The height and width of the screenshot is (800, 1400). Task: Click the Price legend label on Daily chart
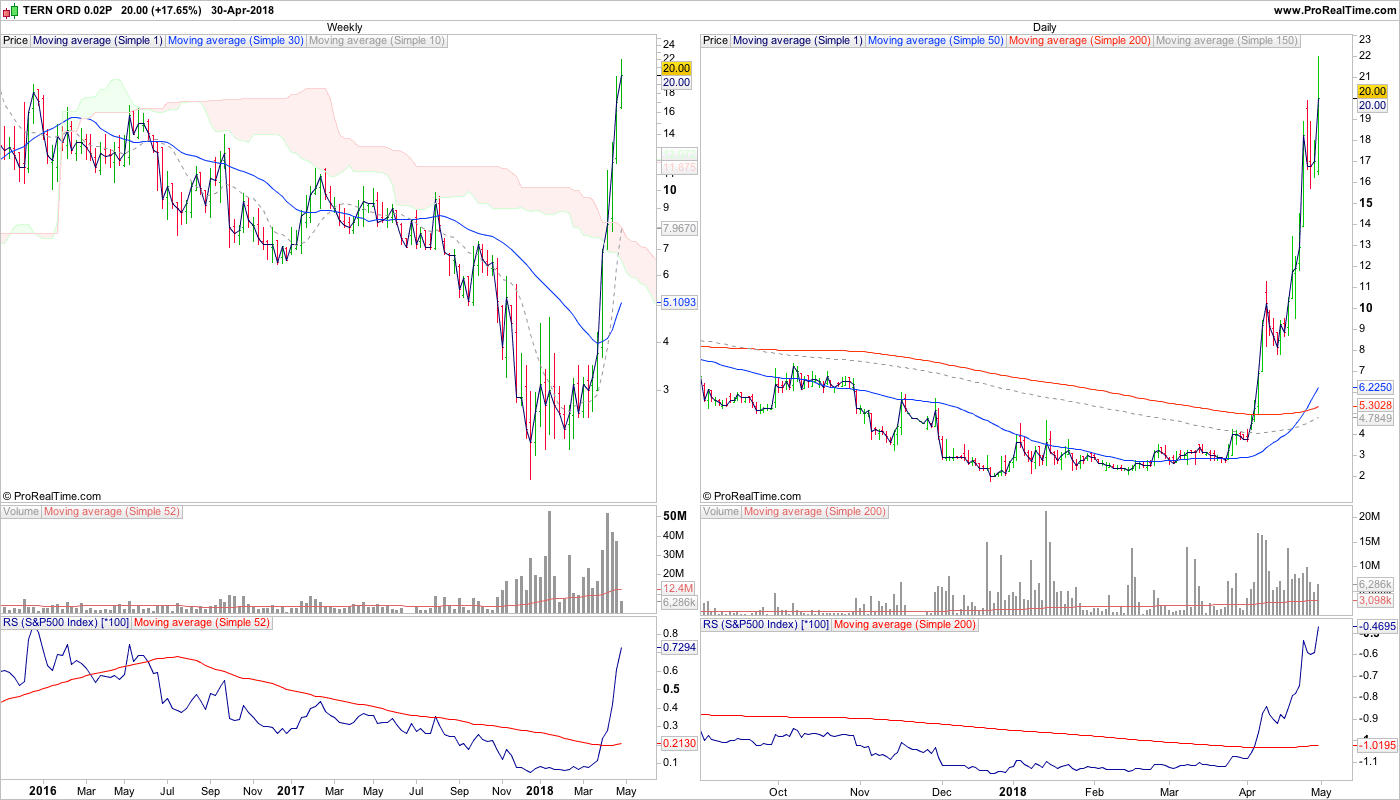716,41
